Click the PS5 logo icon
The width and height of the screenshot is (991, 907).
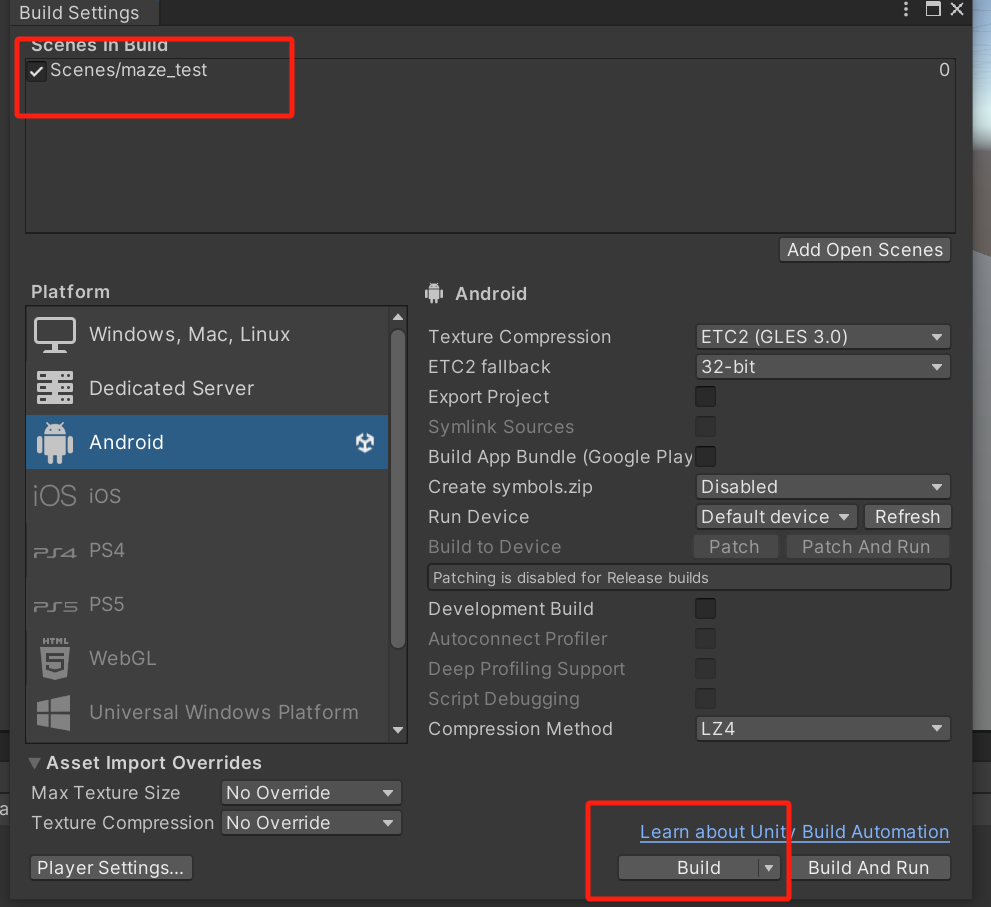(x=55, y=607)
